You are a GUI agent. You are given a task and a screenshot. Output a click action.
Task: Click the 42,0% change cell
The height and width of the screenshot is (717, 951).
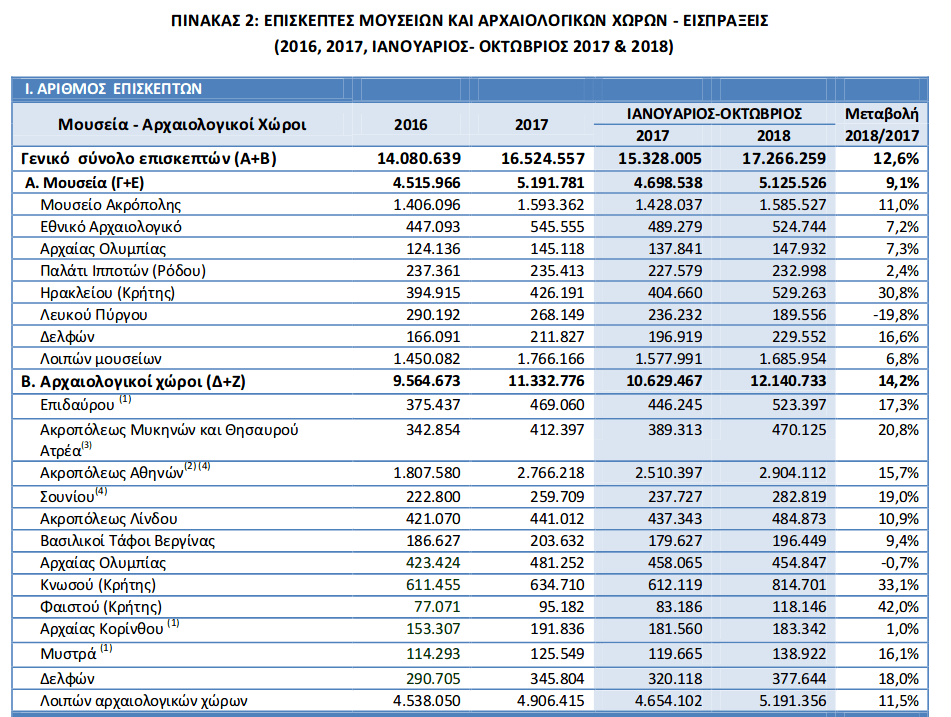pyautogui.click(x=898, y=607)
